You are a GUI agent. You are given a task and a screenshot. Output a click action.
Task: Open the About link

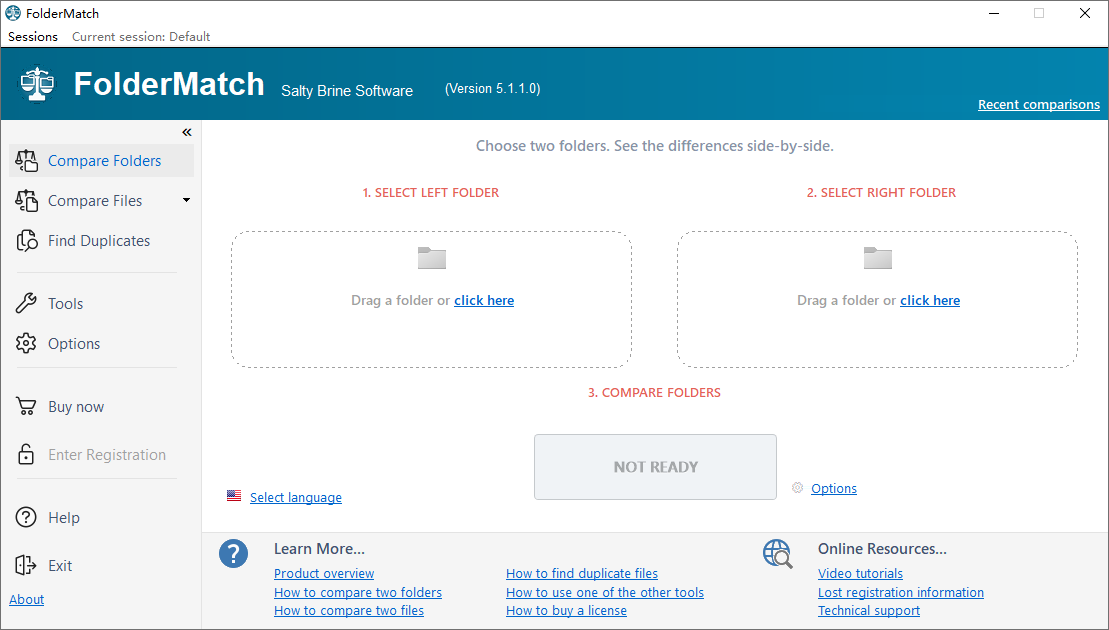click(x=27, y=600)
